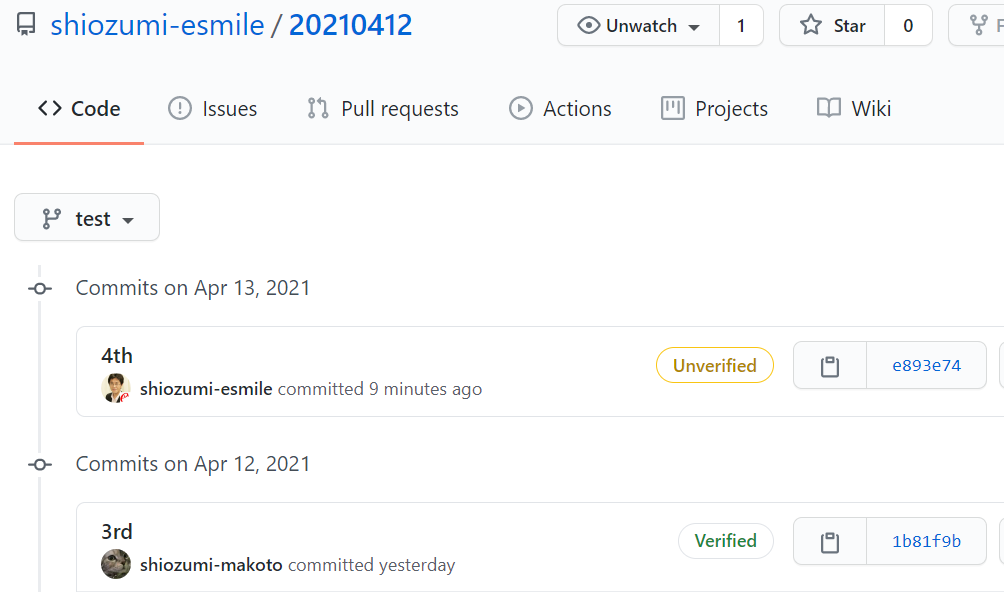
Task: Go to the Projects tab
Action: tap(714, 109)
